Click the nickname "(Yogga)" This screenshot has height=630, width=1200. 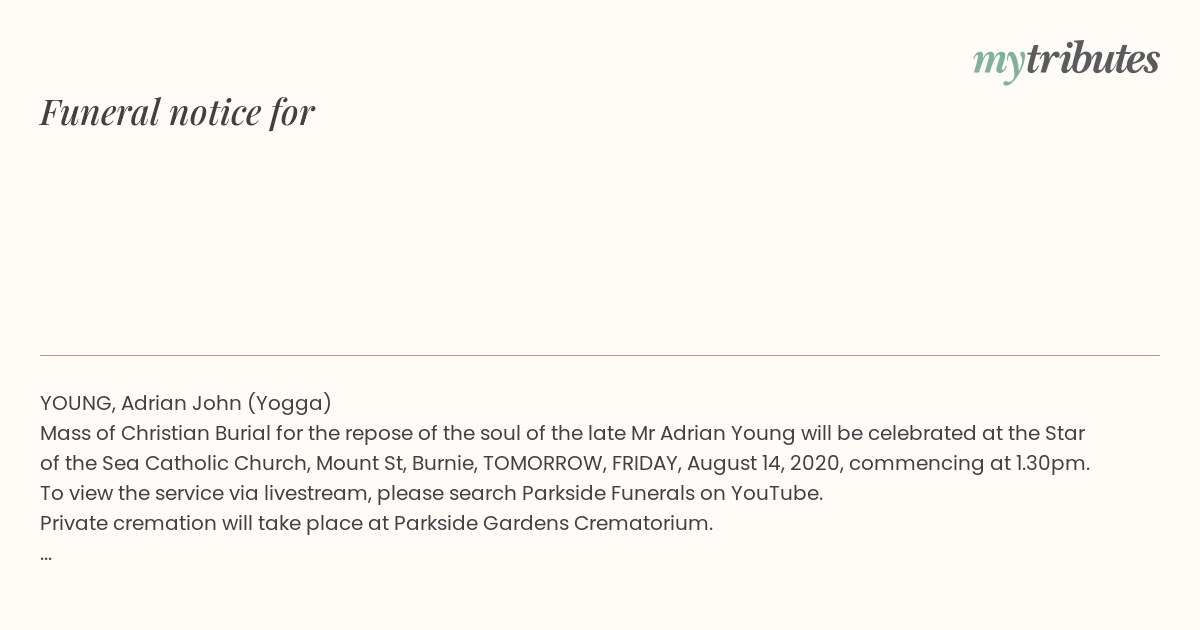click(x=289, y=403)
